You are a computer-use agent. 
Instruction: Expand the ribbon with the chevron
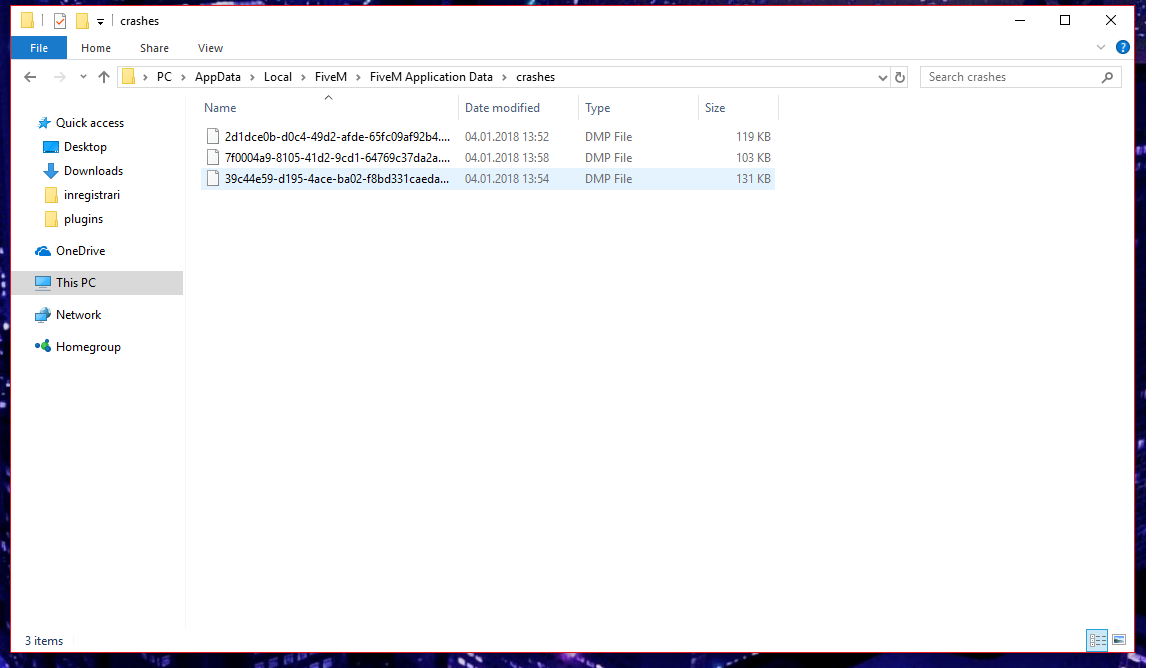point(1101,48)
